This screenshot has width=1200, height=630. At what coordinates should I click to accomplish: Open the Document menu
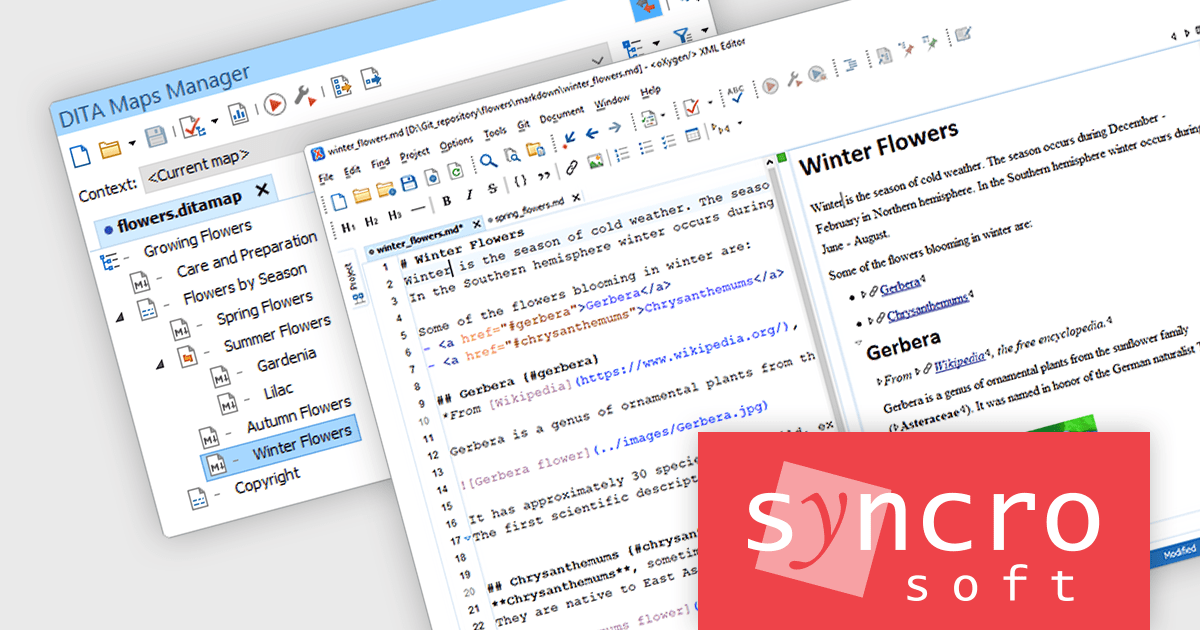pos(561,115)
